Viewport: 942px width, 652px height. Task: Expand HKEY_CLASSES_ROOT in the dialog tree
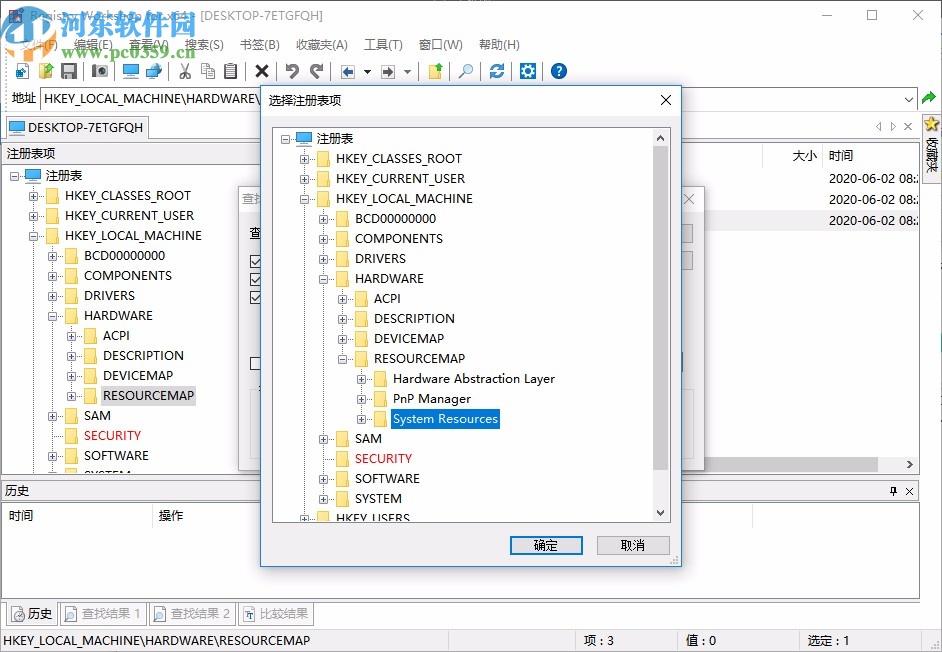pos(305,159)
